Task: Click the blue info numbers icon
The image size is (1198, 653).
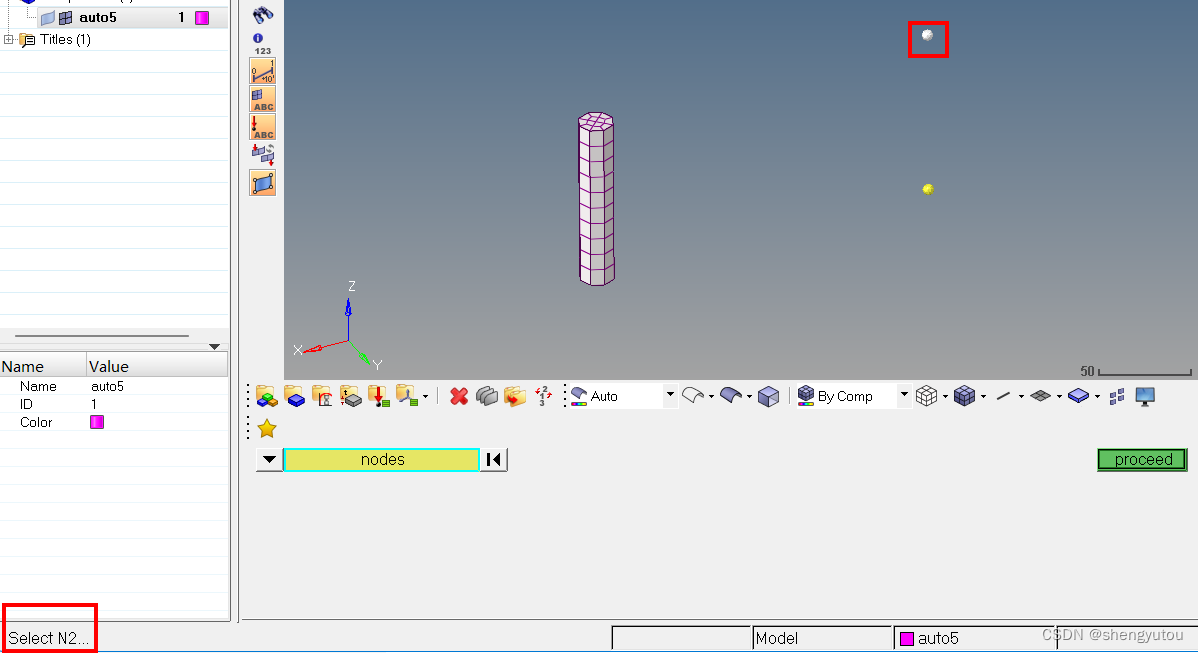Action: coord(262,43)
